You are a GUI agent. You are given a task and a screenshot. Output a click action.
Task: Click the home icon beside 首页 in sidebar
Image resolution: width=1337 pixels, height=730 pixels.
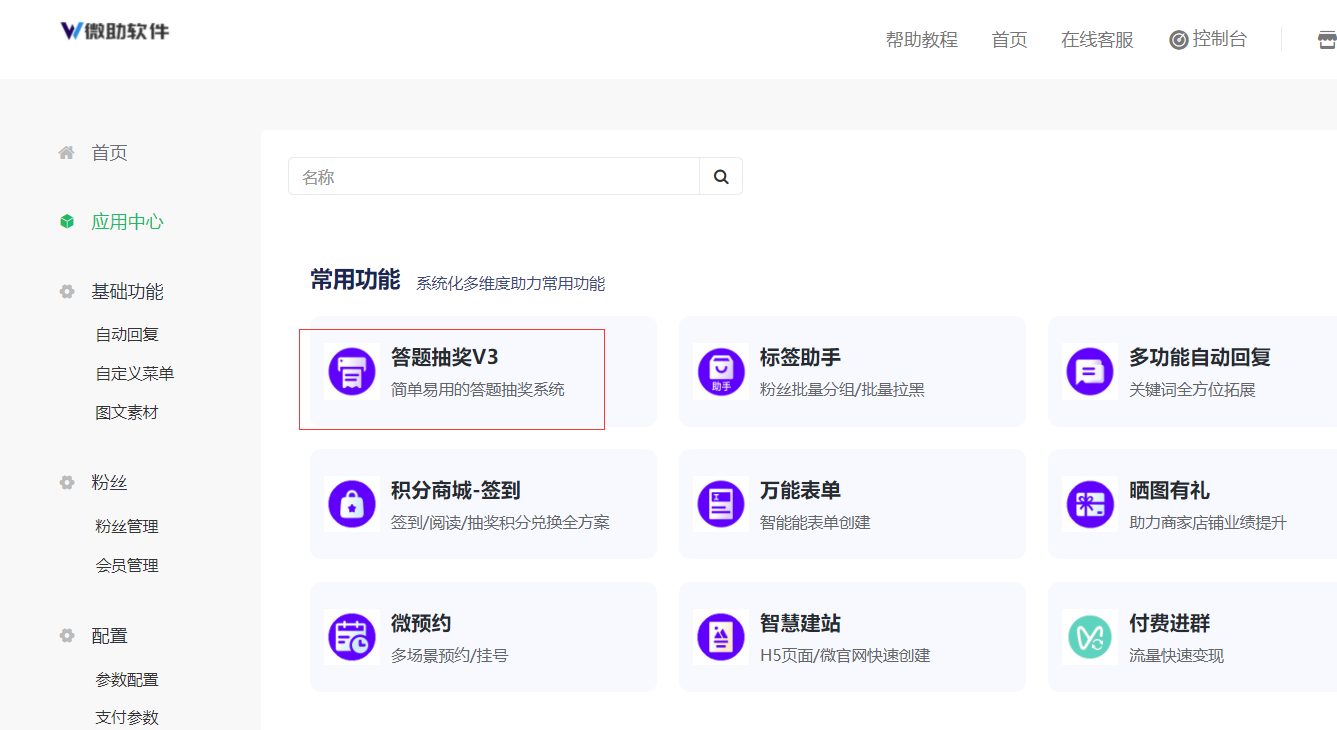pos(67,153)
